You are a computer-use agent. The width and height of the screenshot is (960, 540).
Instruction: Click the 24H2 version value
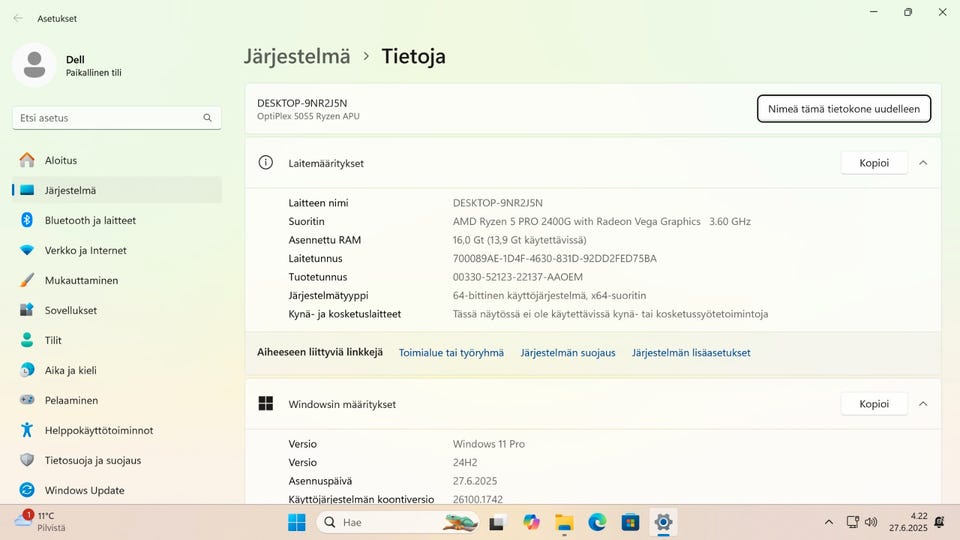(465, 462)
